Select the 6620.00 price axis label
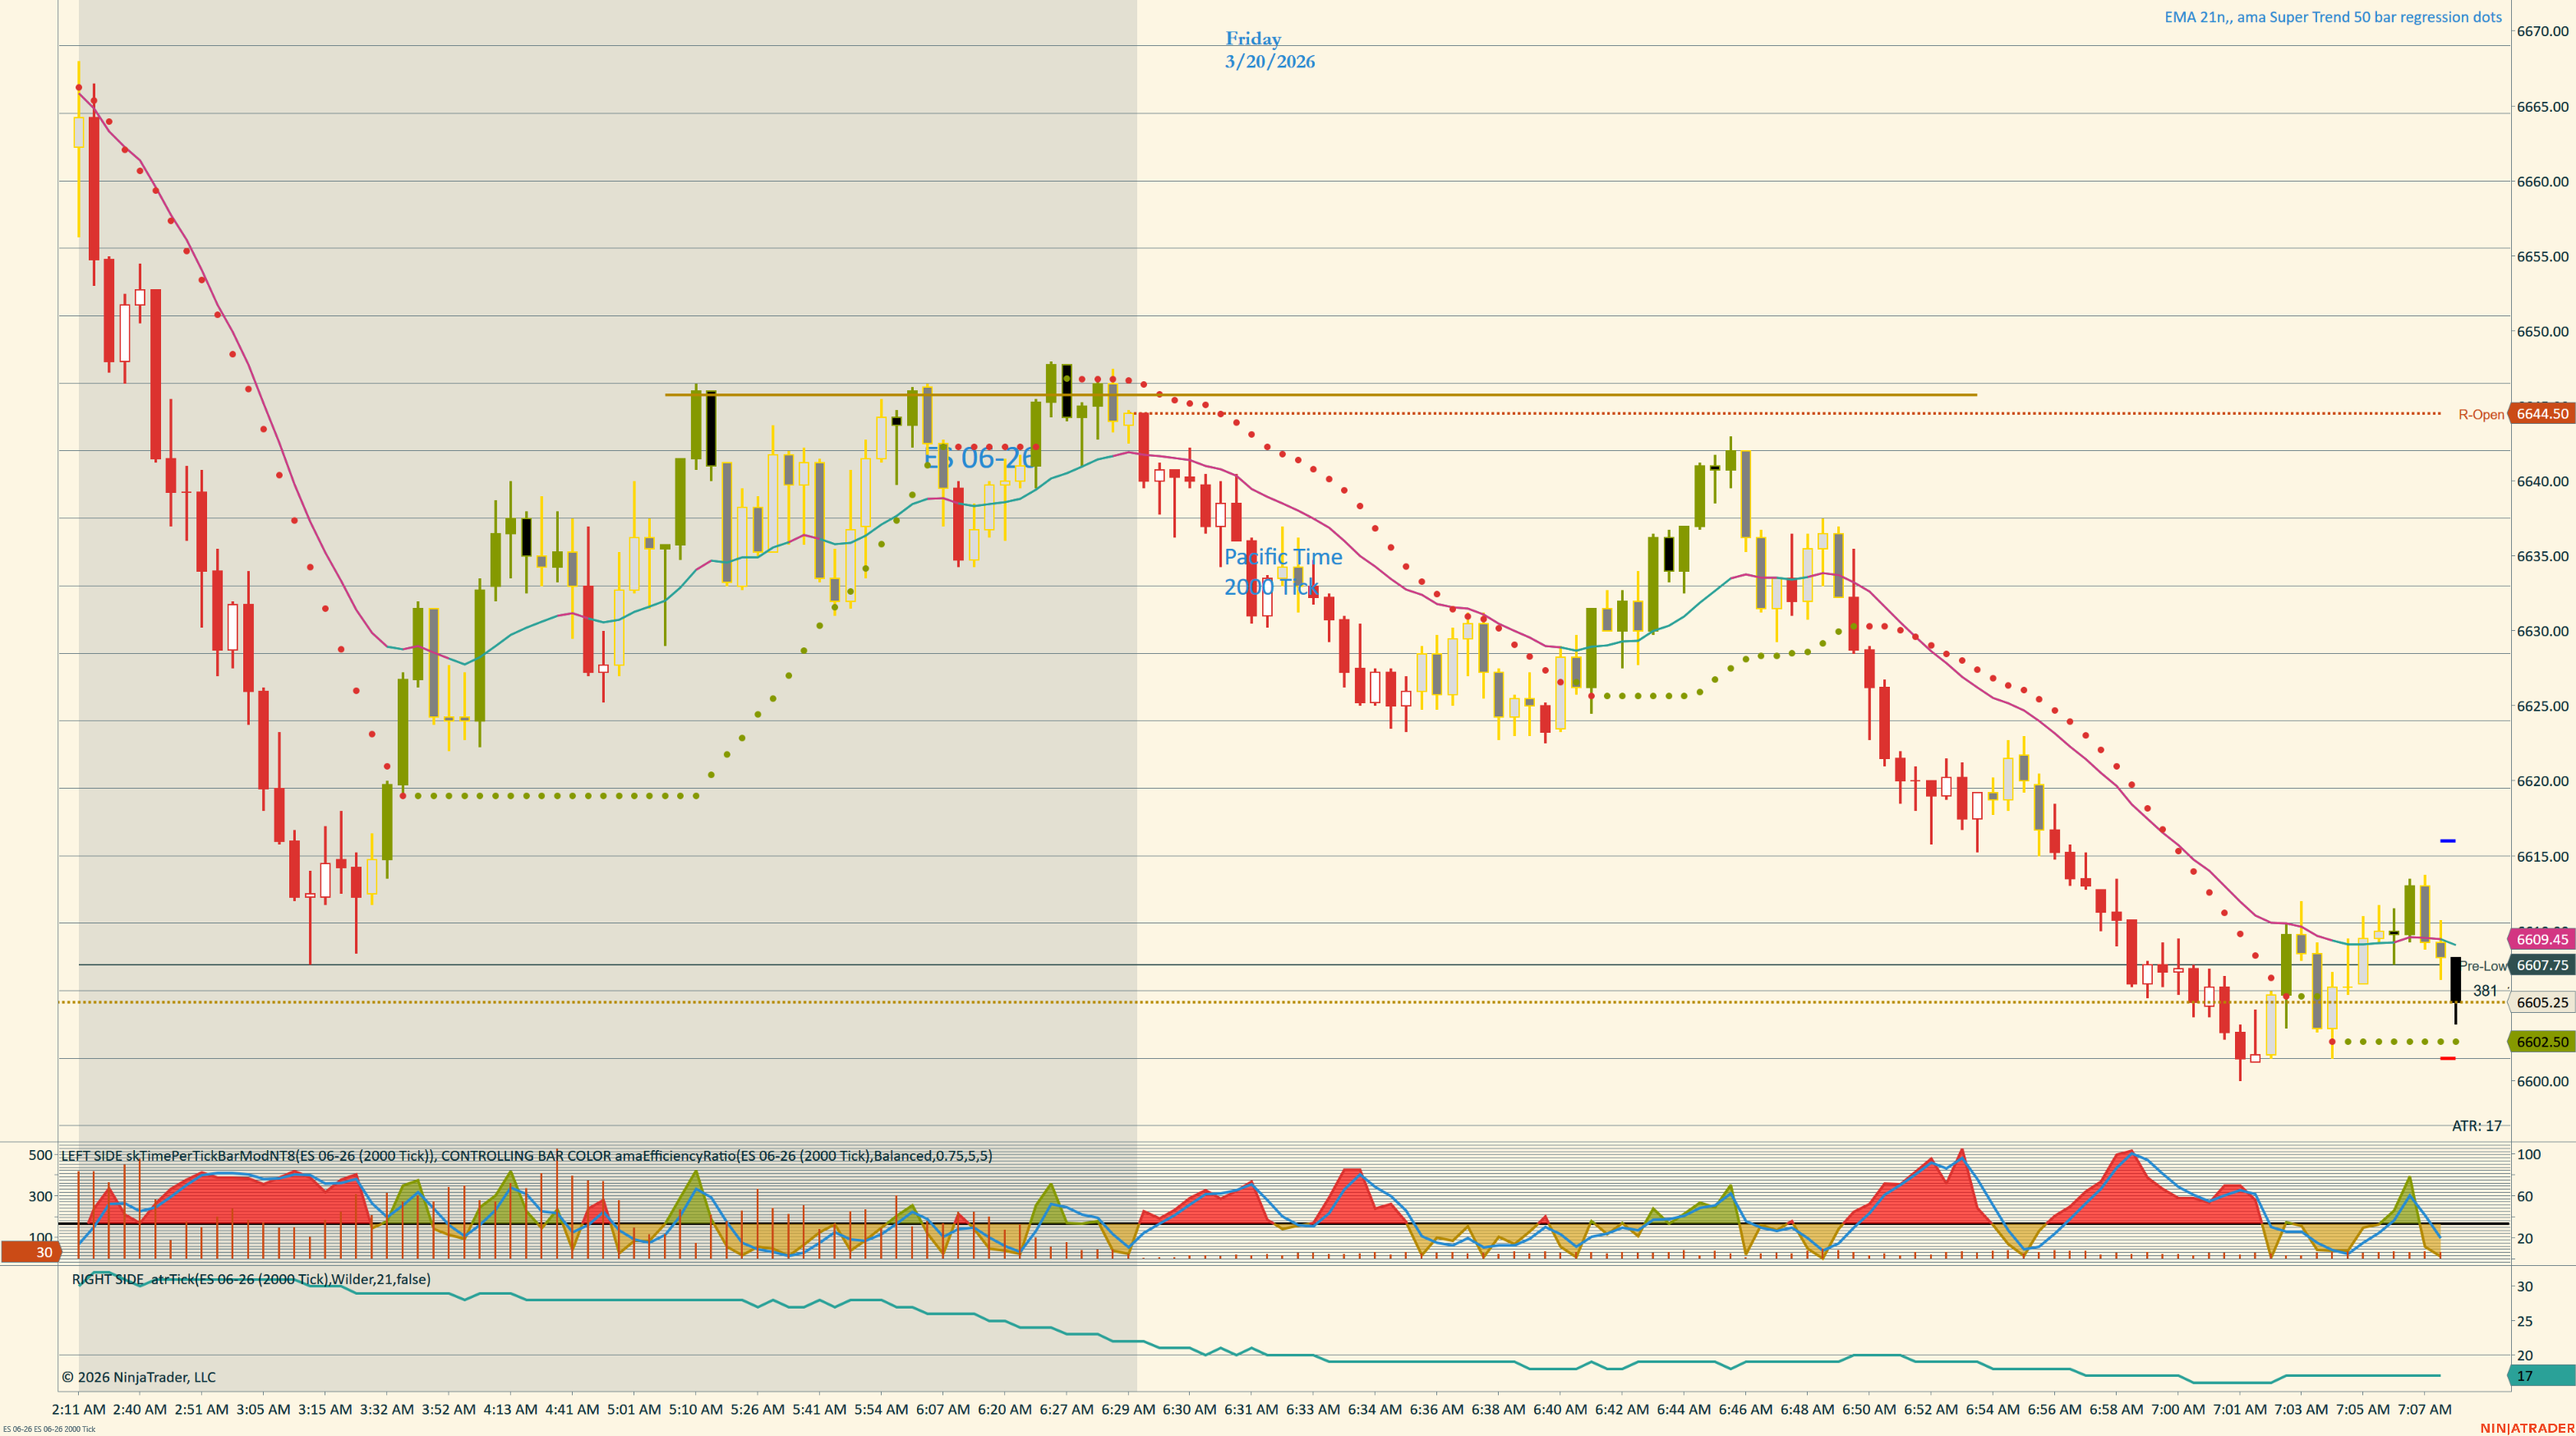2576x1436 pixels. [2542, 781]
